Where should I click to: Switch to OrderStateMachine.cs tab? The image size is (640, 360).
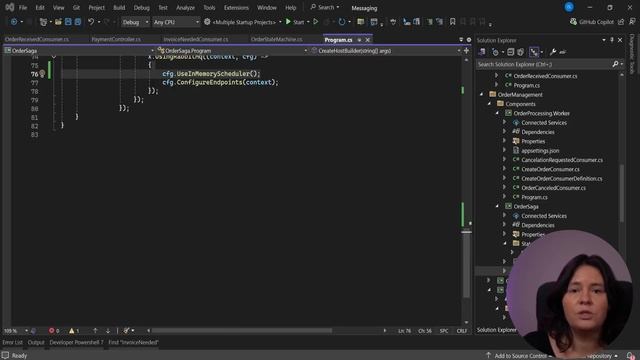pos(277,39)
